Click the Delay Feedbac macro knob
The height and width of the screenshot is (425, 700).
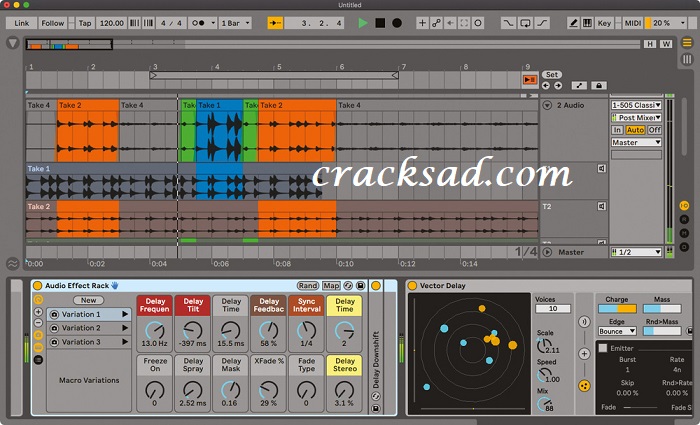click(x=268, y=331)
